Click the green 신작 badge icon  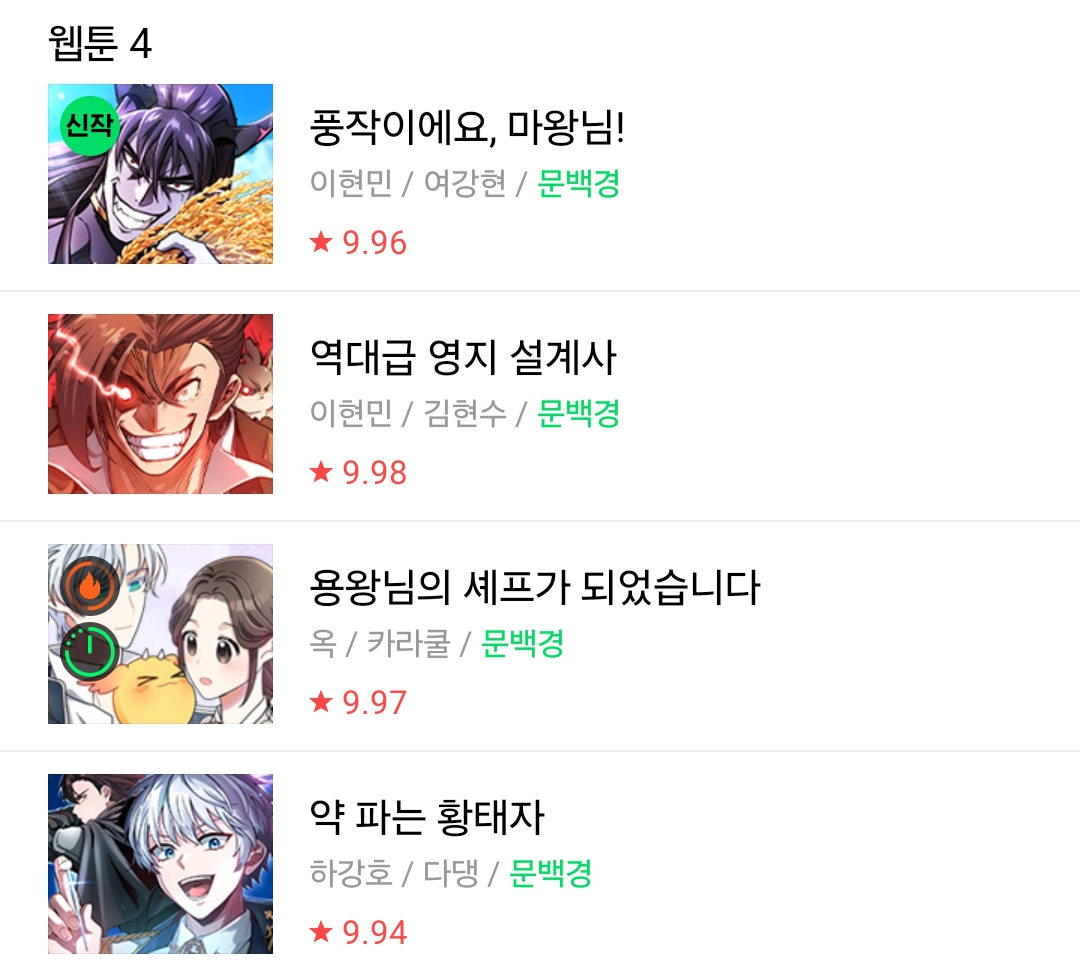tap(89, 125)
